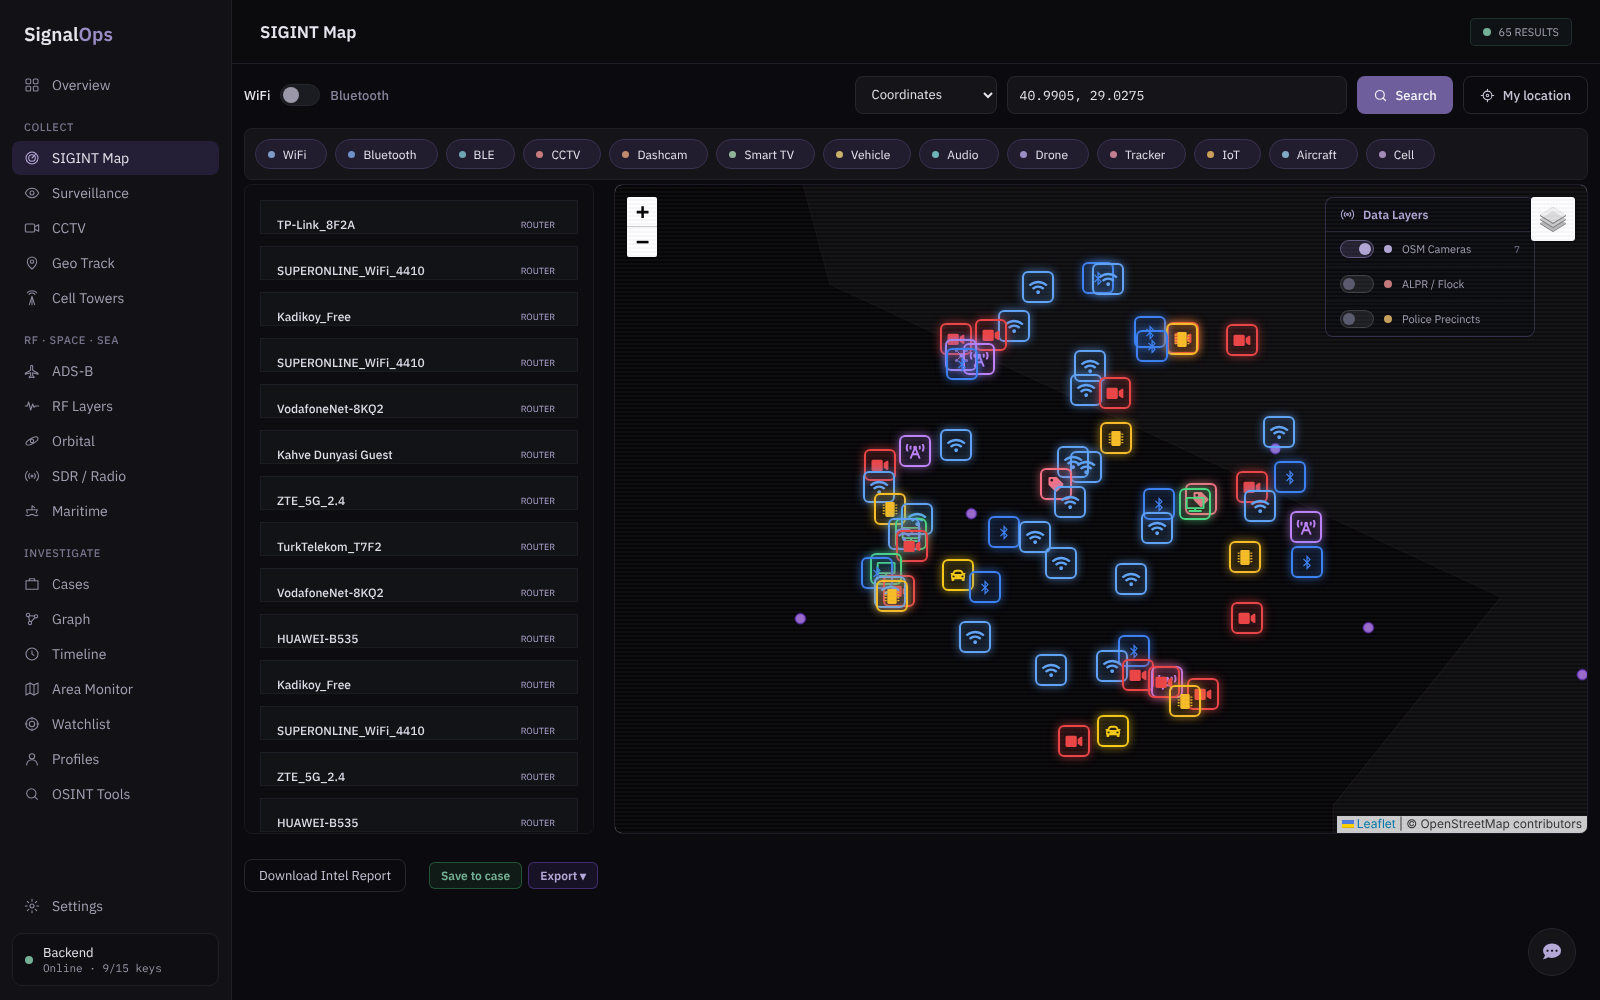Toggle the CCTV filter chip
The height and width of the screenshot is (1000, 1600).
[x=561, y=154]
